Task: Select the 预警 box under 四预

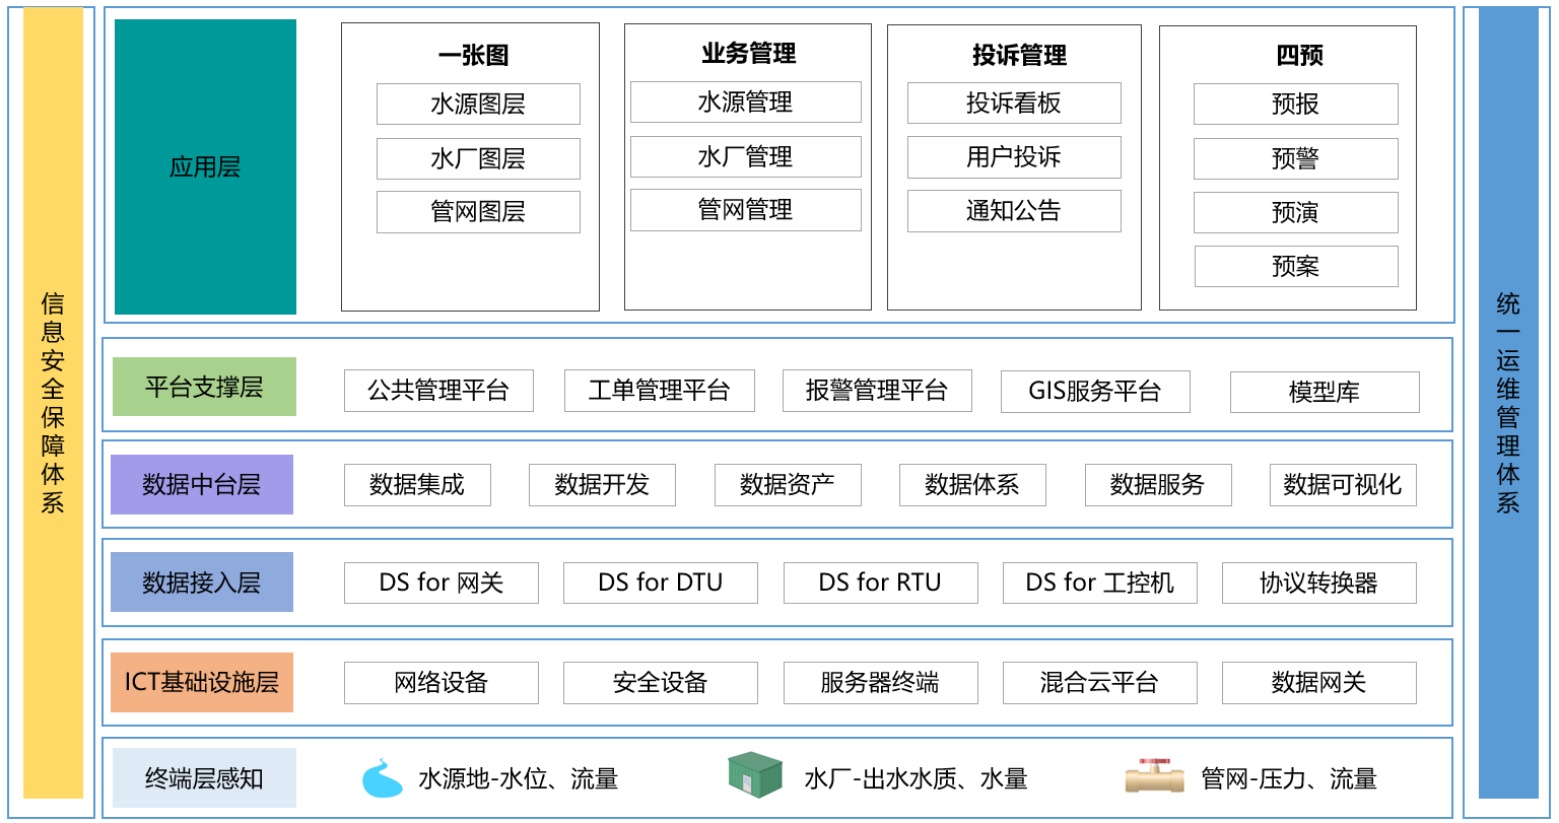Action: click(1295, 158)
